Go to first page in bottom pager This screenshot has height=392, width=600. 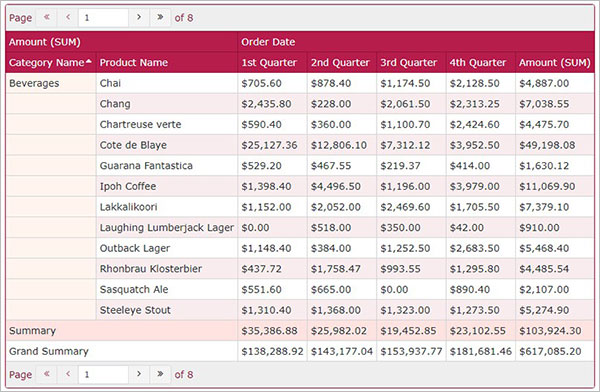47,374
